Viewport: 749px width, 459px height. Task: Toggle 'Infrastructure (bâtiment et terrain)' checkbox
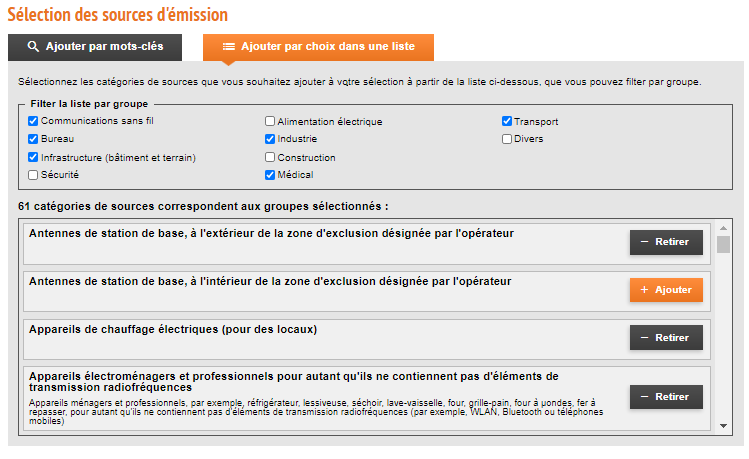coord(33,157)
